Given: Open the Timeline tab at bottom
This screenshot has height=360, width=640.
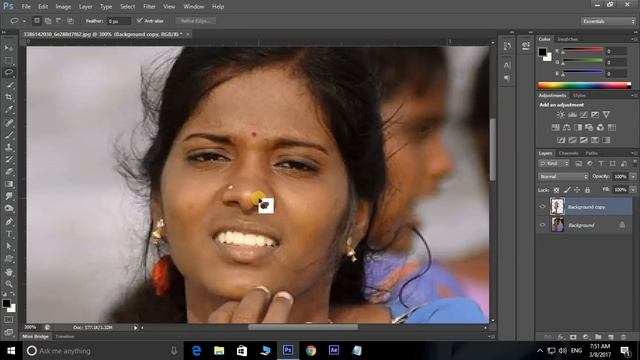Looking at the screenshot, I should (x=64, y=337).
